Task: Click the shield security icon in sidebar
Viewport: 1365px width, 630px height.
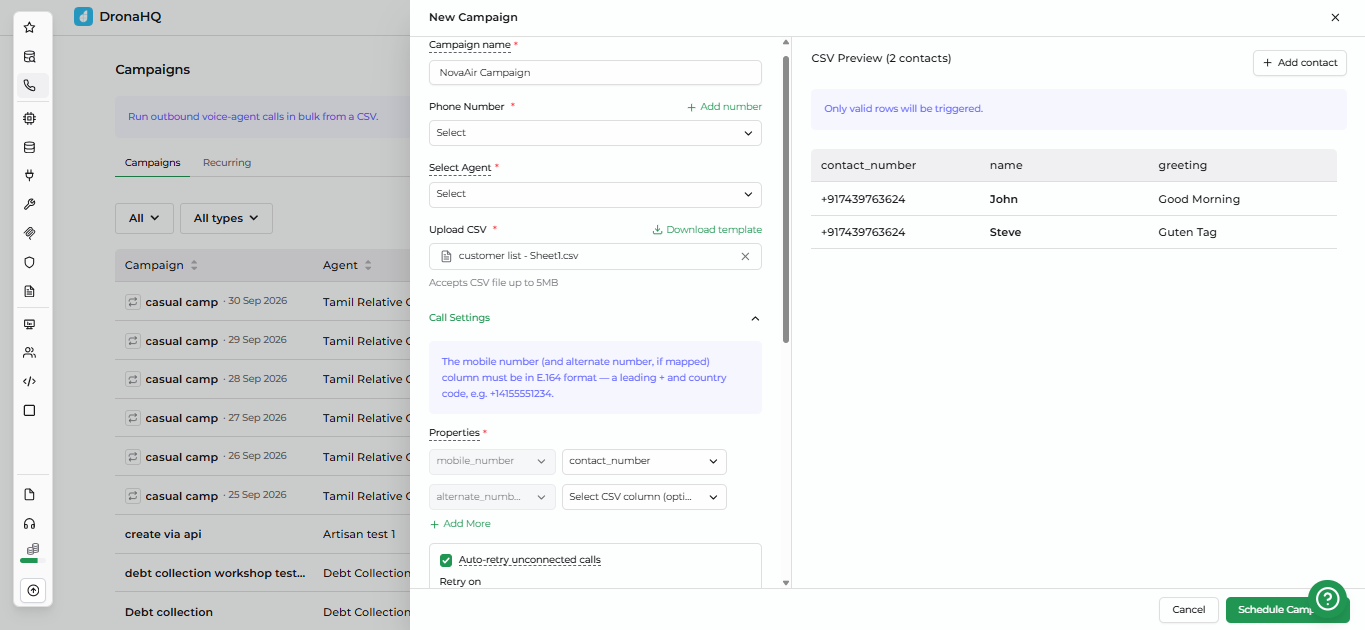Action: tap(29, 262)
